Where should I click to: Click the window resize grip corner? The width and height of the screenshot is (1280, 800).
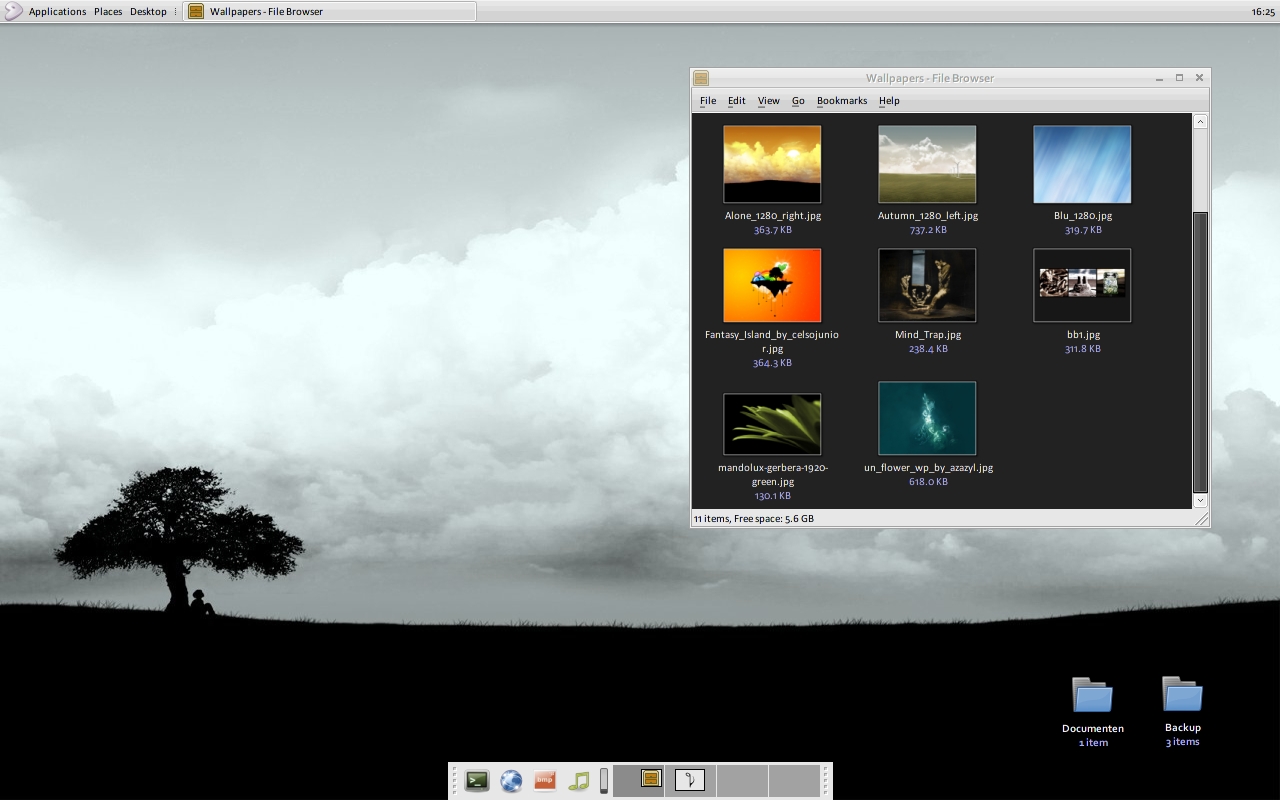pyautogui.click(x=1203, y=519)
